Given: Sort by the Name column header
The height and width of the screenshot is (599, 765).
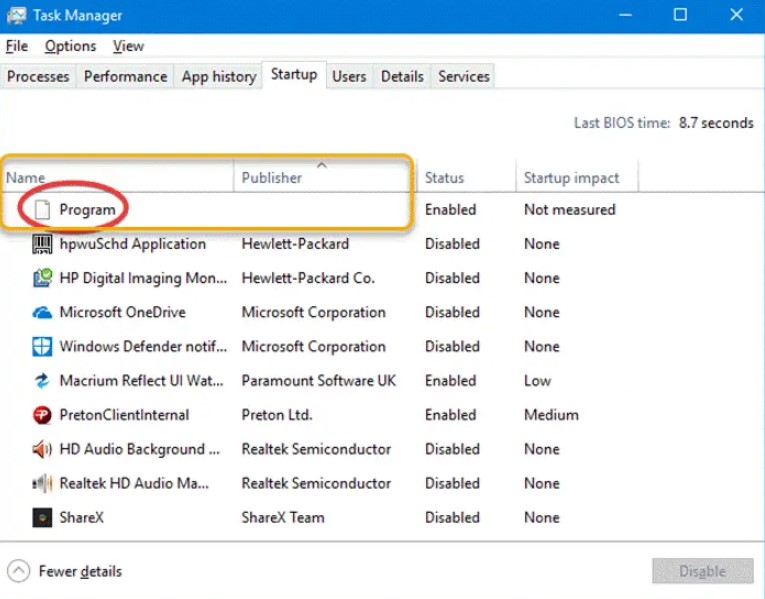Looking at the screenshot, I should coord(117,178).
